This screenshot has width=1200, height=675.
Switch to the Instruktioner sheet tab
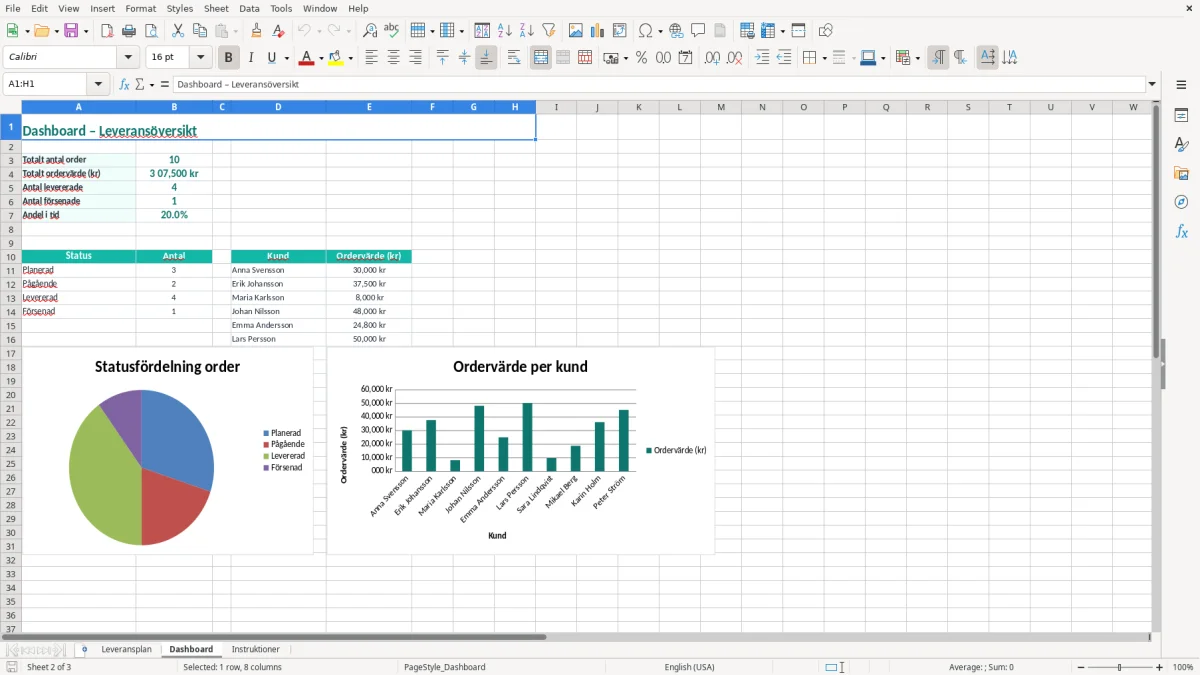256,649
